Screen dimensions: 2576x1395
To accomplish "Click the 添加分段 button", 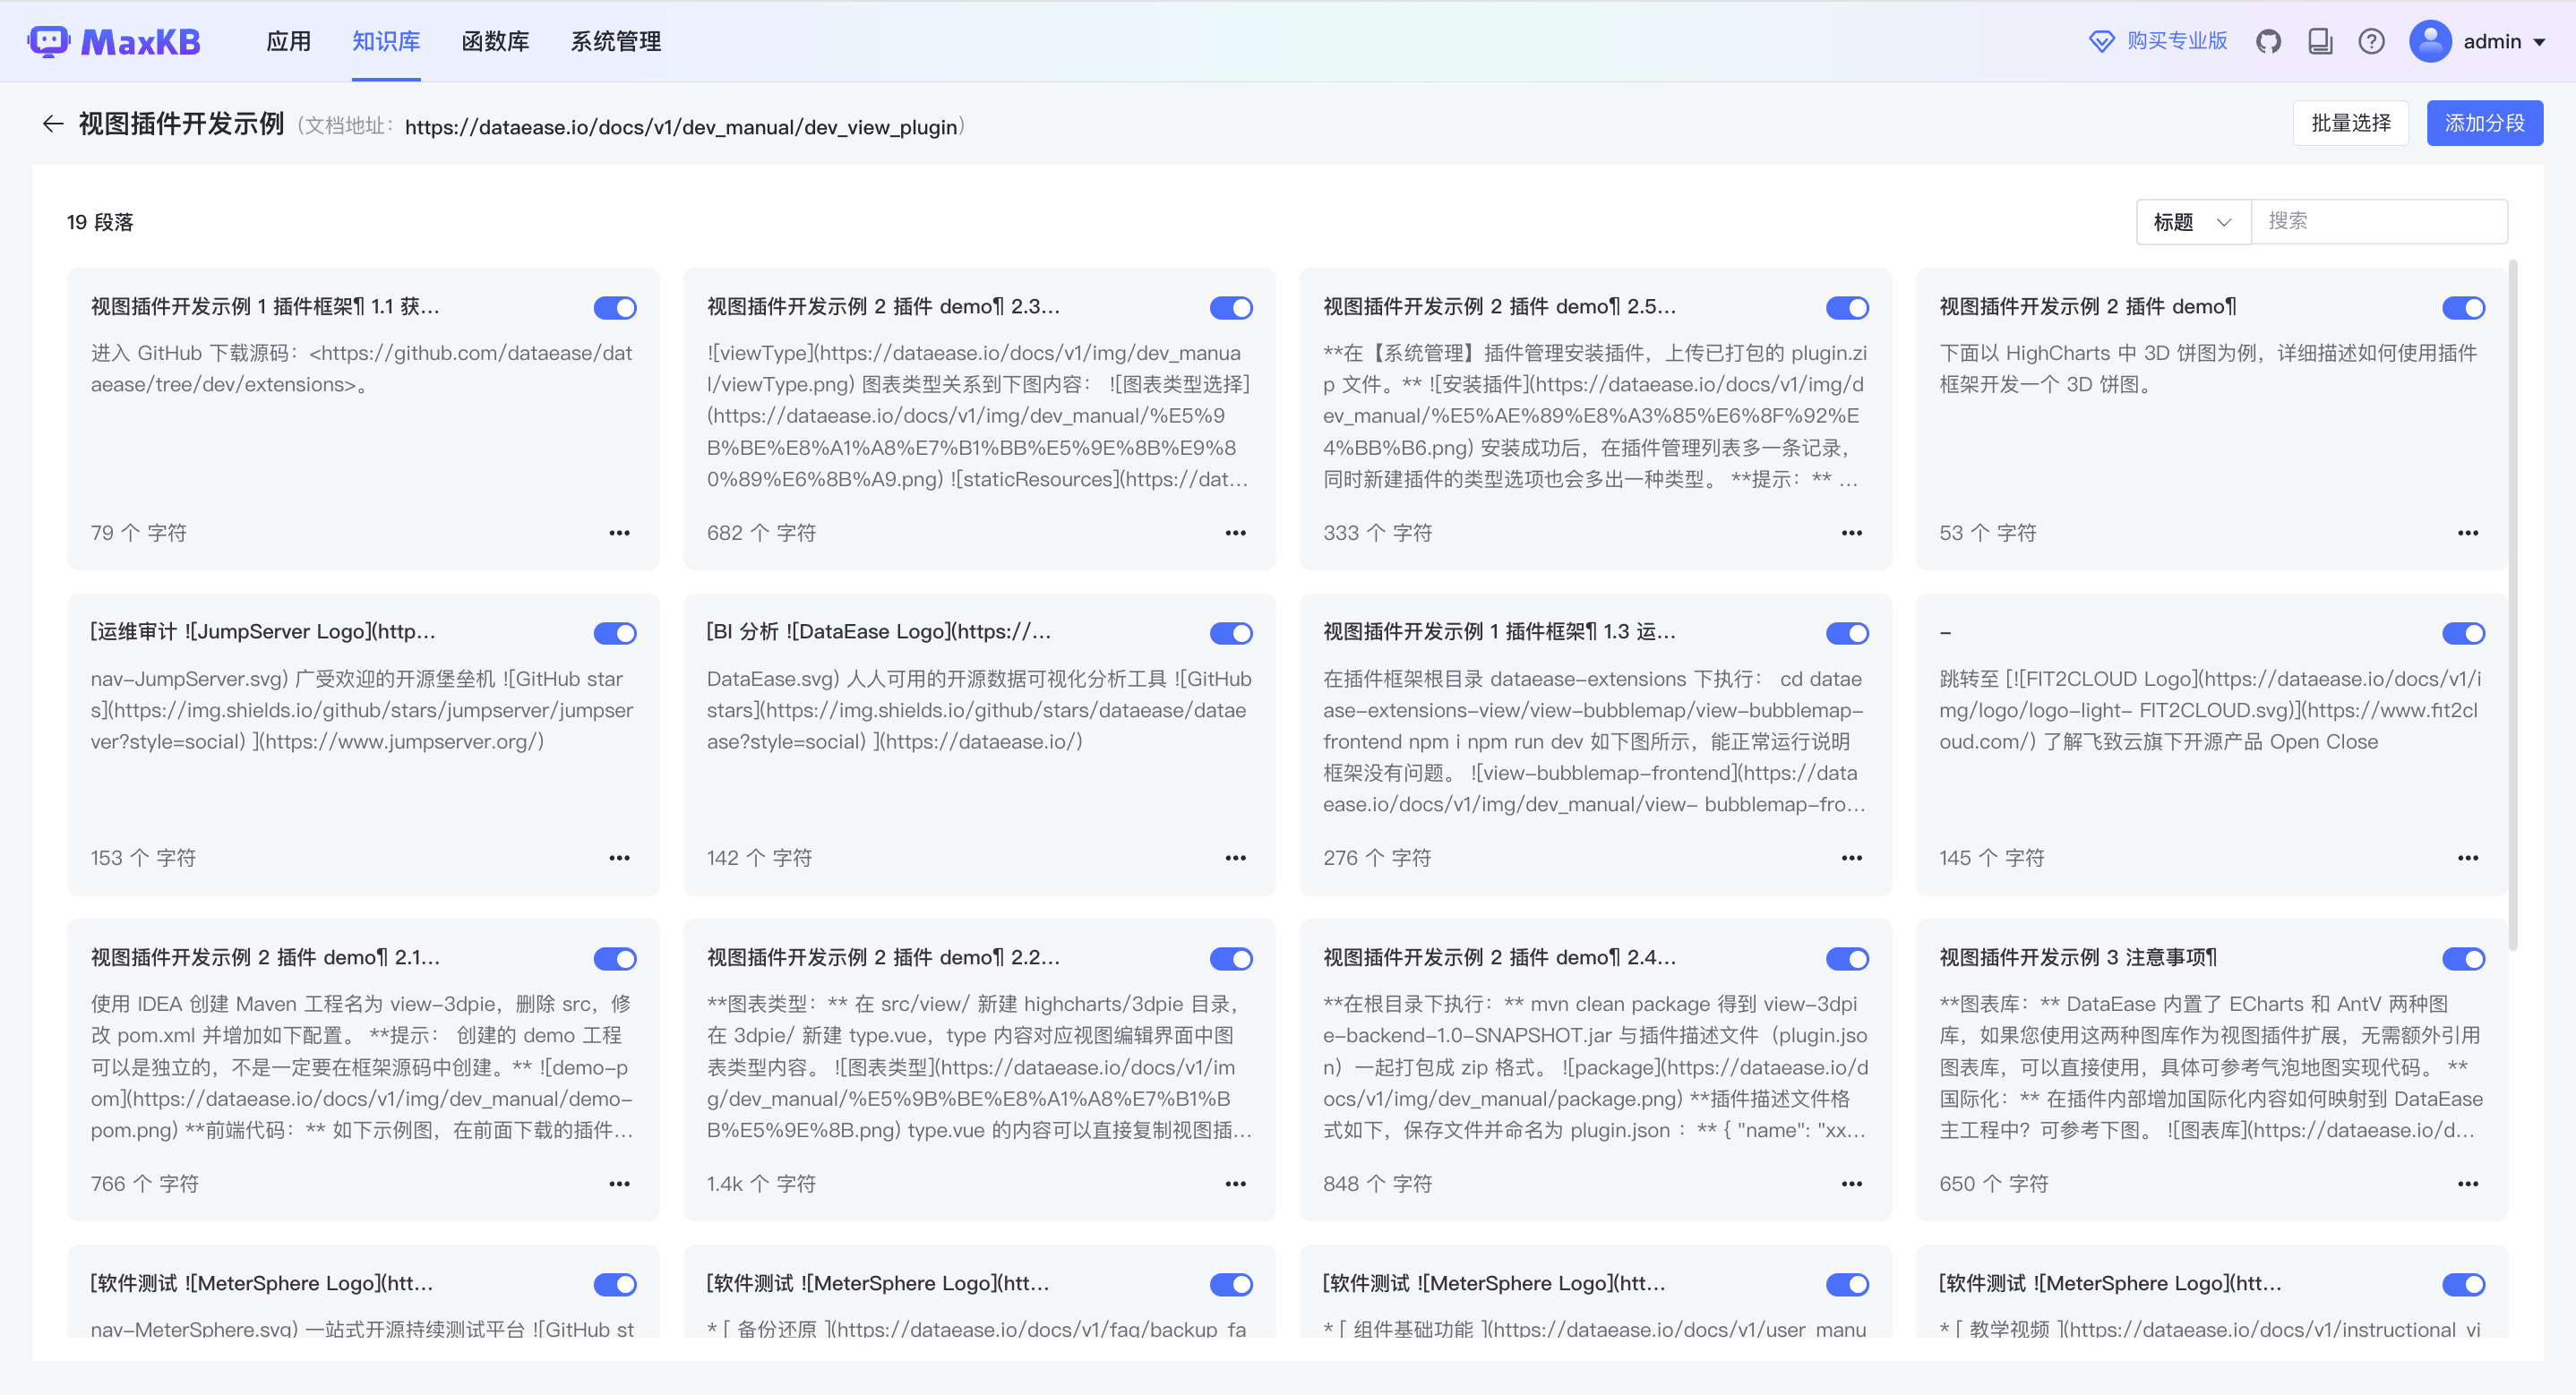I will point(2484,123).
